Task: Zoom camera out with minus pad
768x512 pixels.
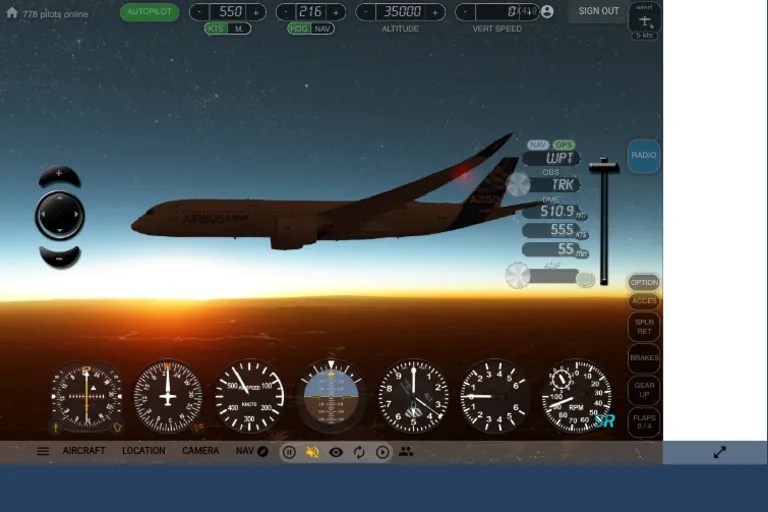Action: pos(59,257)
